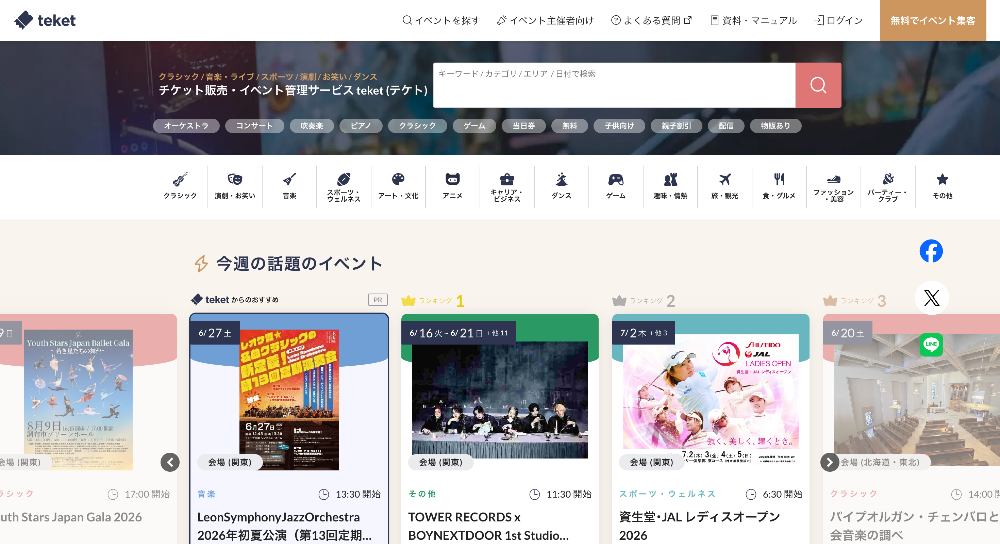Select the 物販あり tag

pyautogui.click(x=776, y=126)
